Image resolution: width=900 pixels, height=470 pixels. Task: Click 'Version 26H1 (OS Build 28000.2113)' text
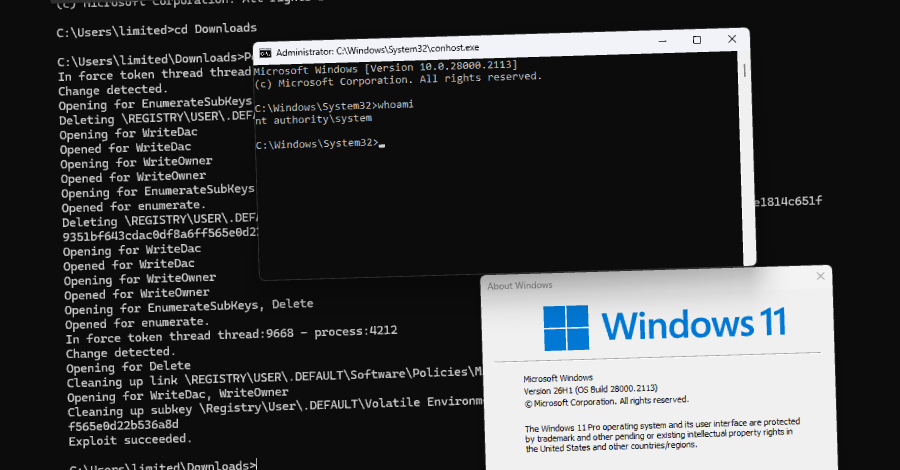point(590,390)
